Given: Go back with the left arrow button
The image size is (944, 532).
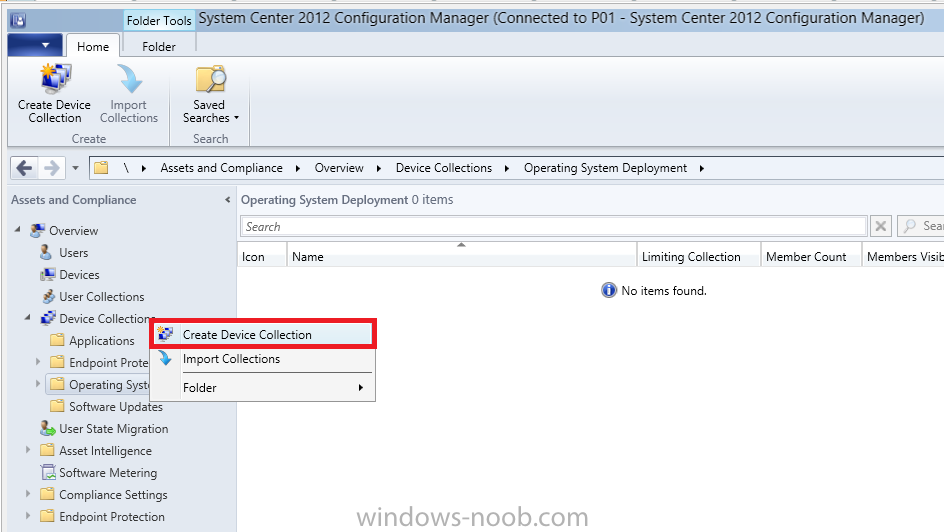Looking at the screenshot, I should pyautogui.click(x=25, y=168).
